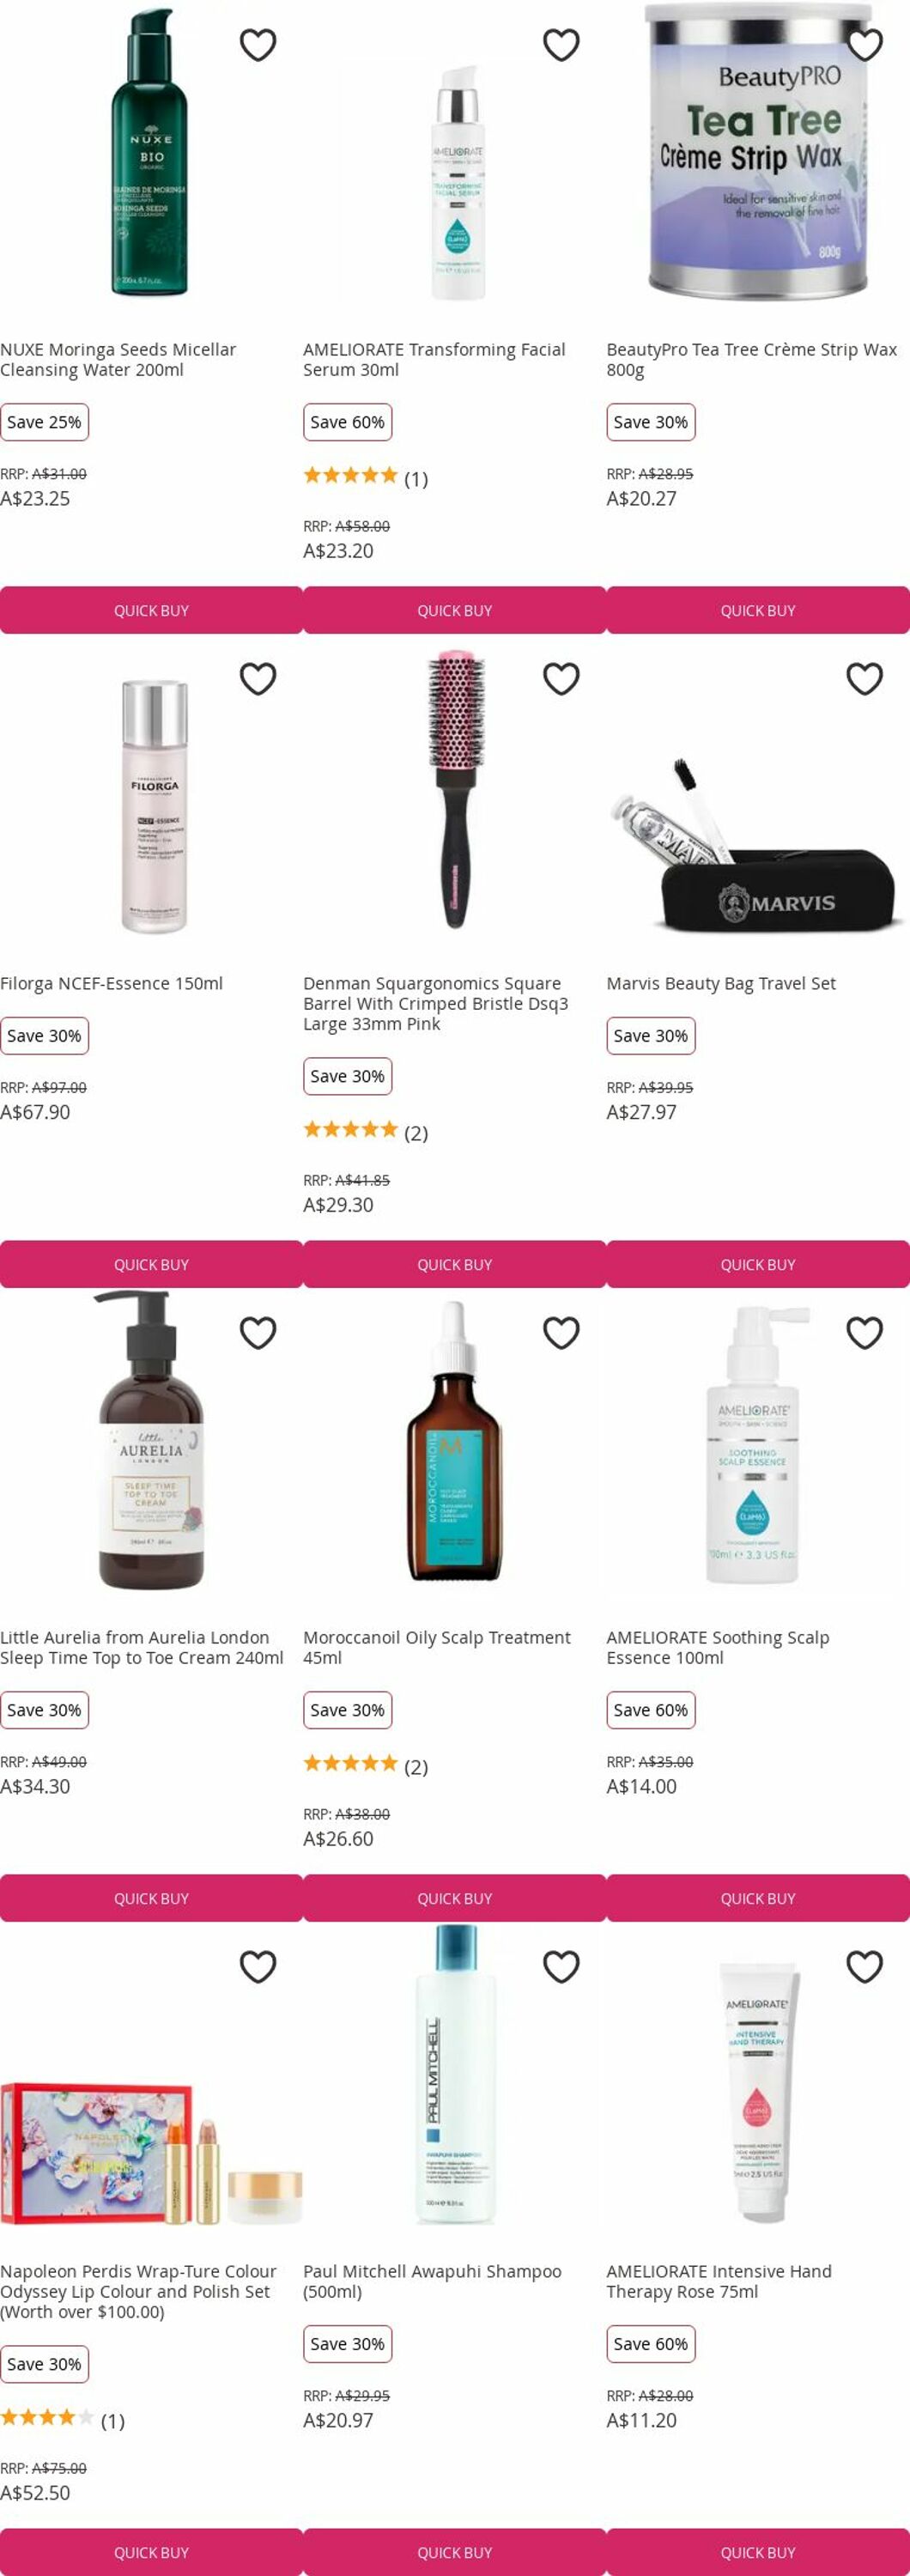Click the Save 60% badge on Scalp Essence

point(651,1710)
